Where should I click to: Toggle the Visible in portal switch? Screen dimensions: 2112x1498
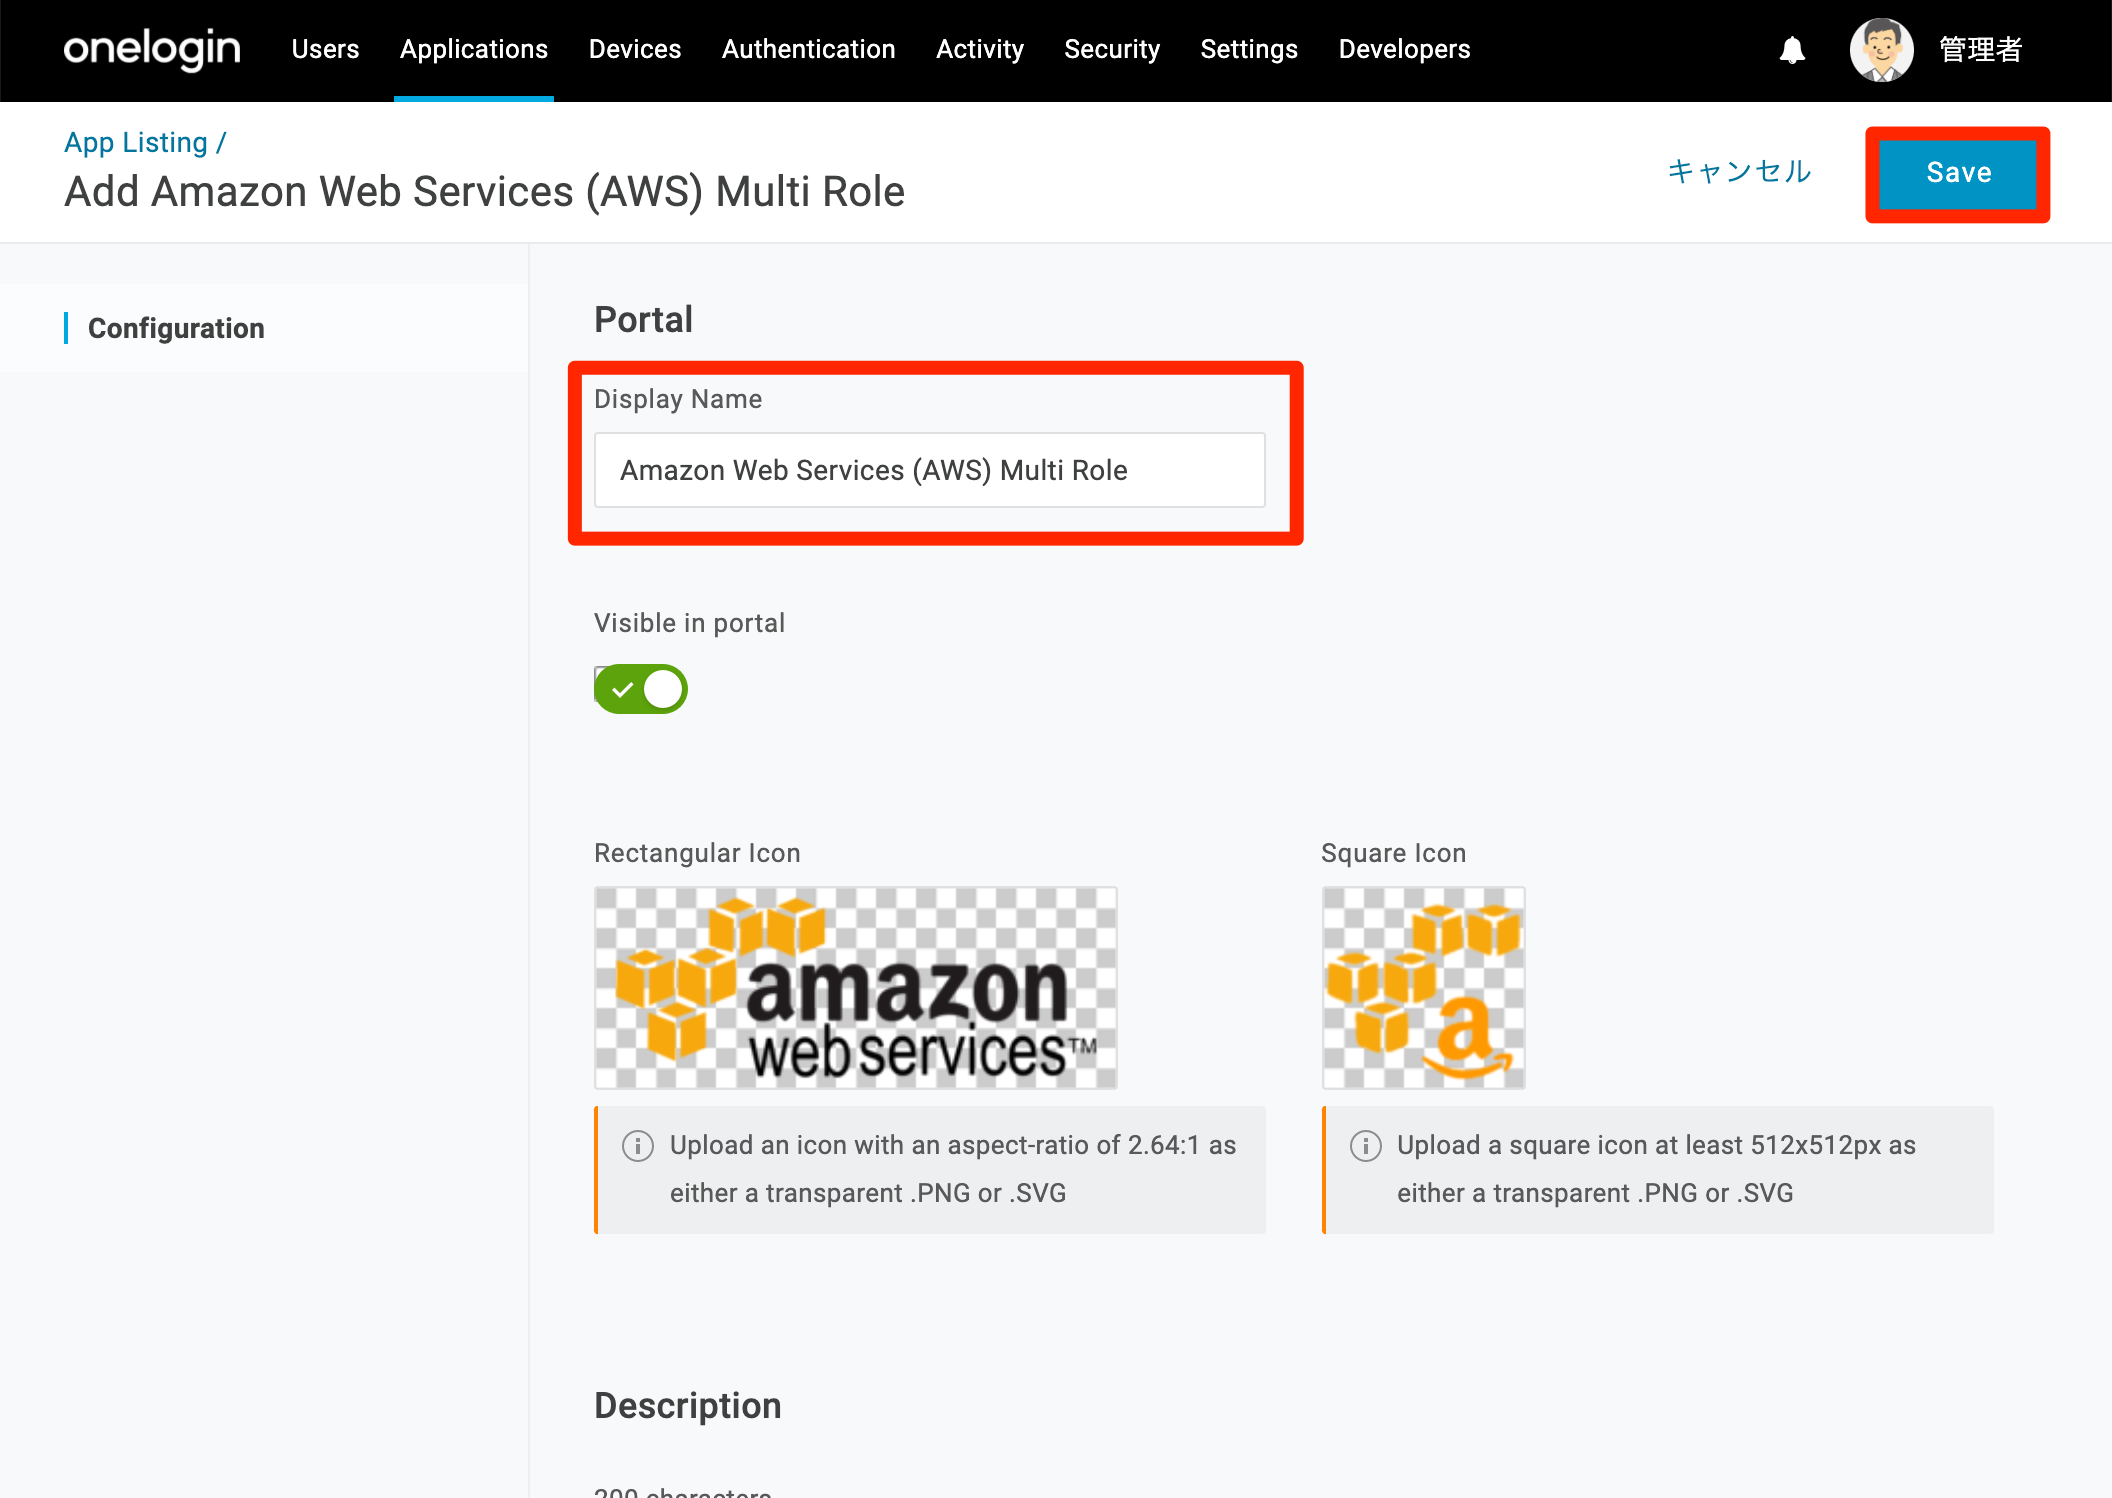(640, 689)
